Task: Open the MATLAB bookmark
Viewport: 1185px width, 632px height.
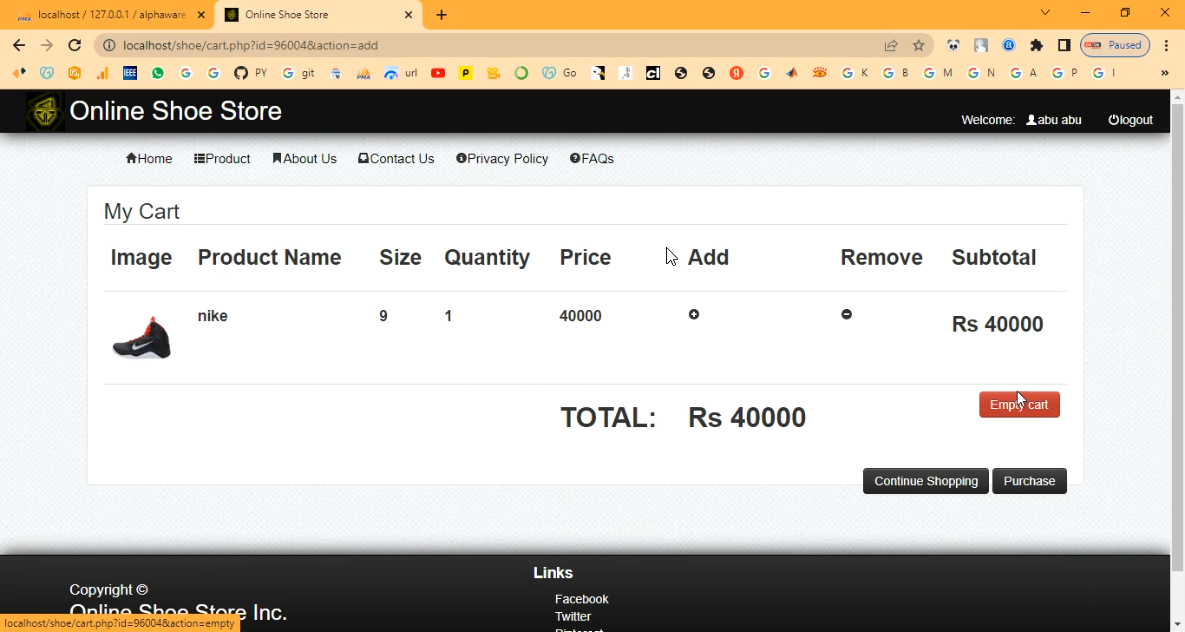Action: [792, 73]
